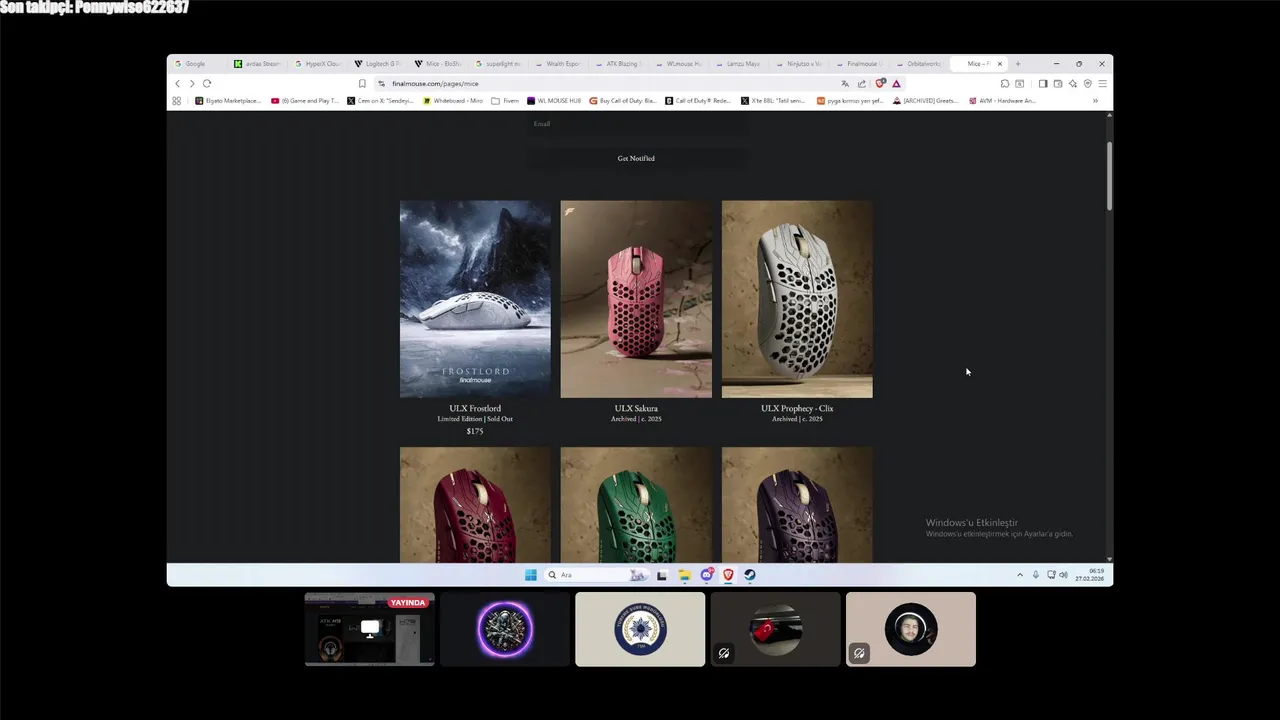
Task: Open Steam from the taskbar
Action: (750, 575)
